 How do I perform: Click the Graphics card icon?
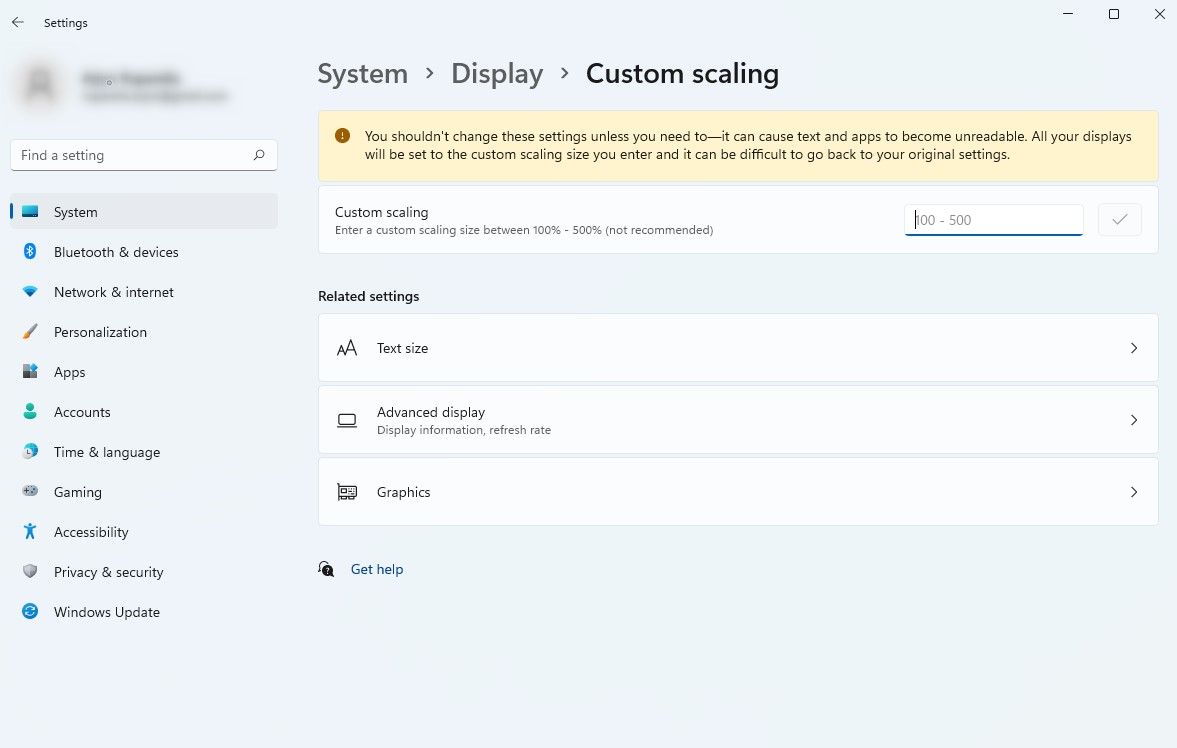point(347,492)
